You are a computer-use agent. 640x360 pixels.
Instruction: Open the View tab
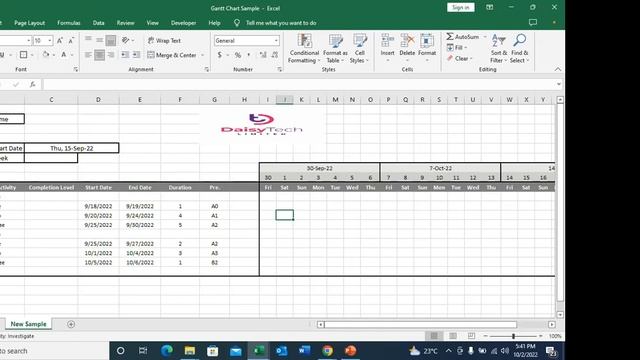tap(153, 23)
